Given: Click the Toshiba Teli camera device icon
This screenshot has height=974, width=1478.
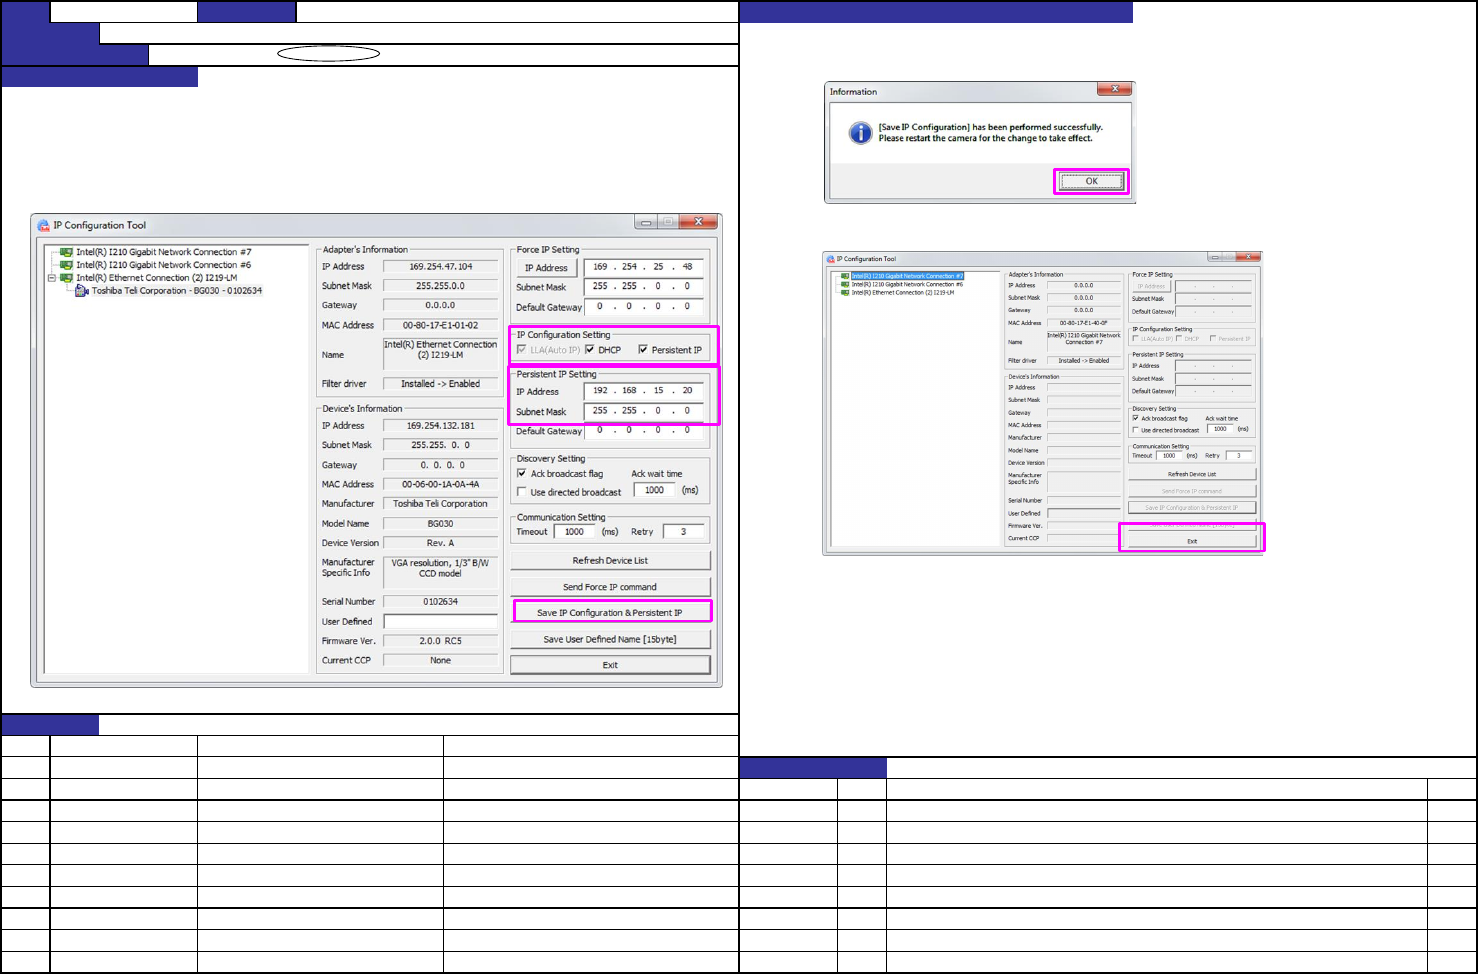Looking at the screenshot, I should (x=82, y=291).
